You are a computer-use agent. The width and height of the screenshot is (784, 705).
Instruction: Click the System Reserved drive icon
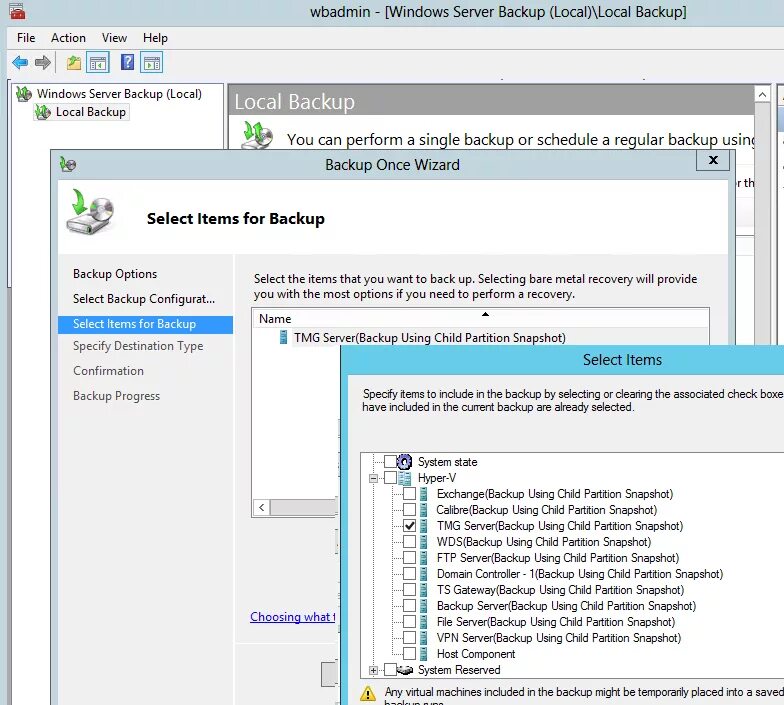(x=405, y=670)
